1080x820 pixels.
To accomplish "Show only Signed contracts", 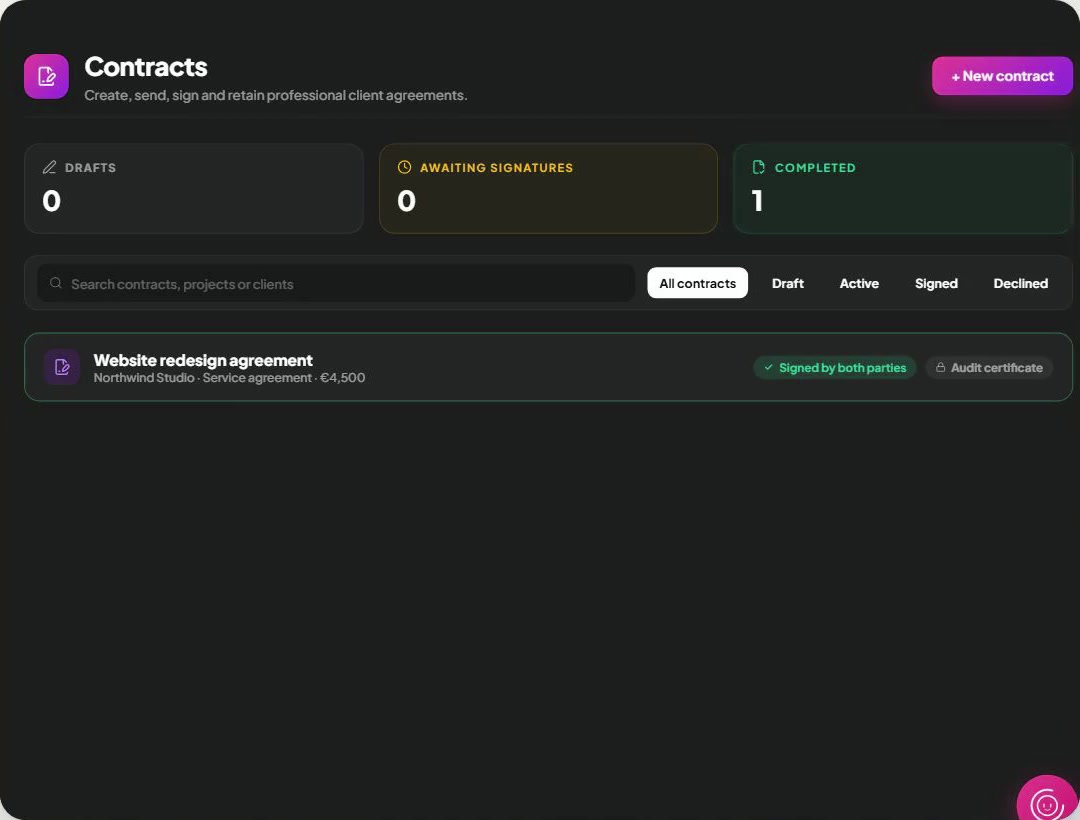I will coord(936,283).
